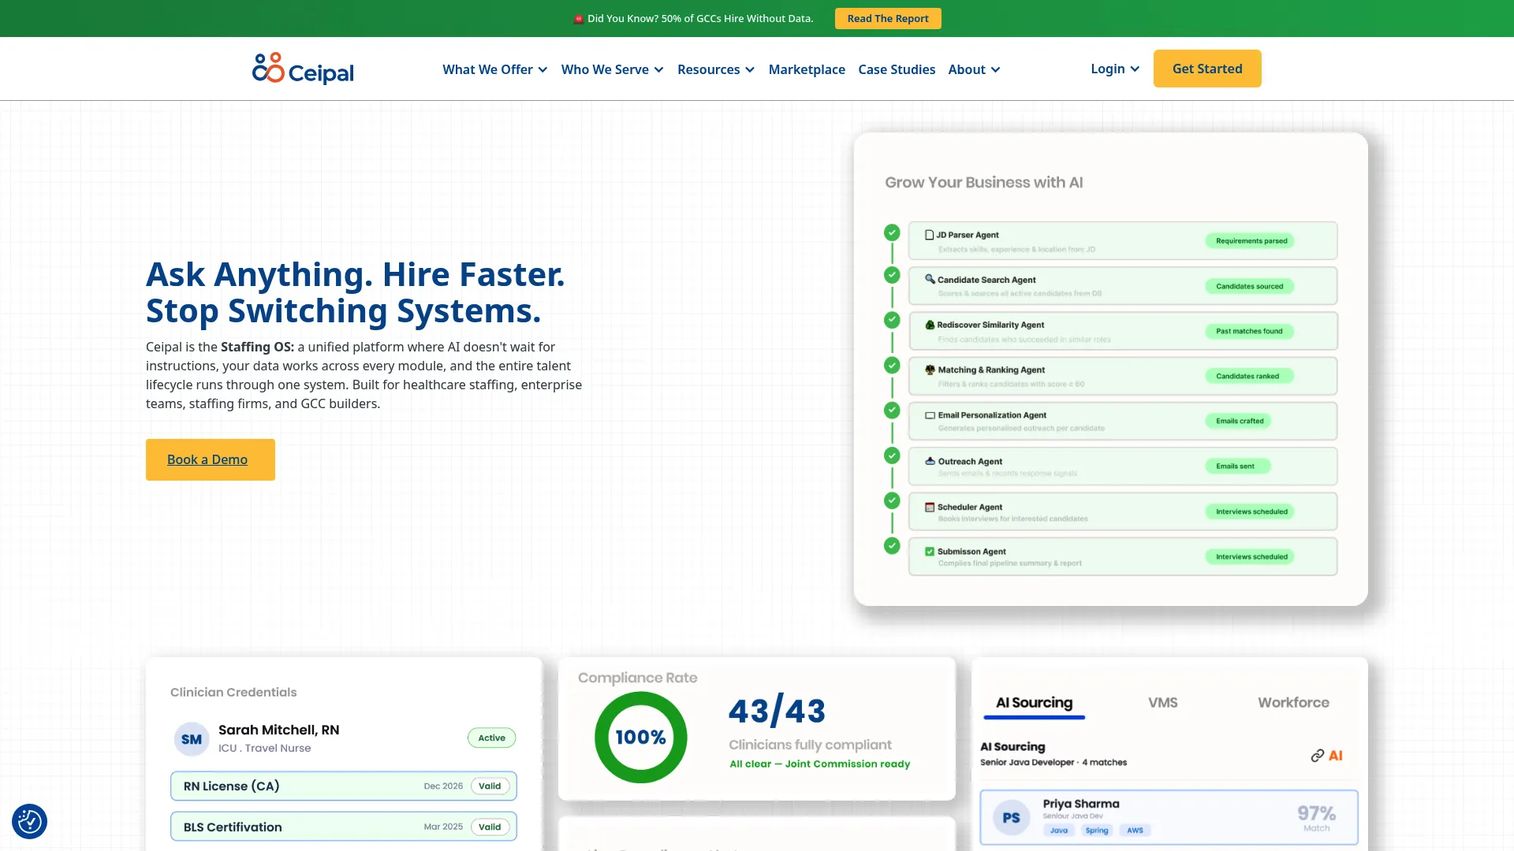Open the Login dropdown

tap(1115, 68)
